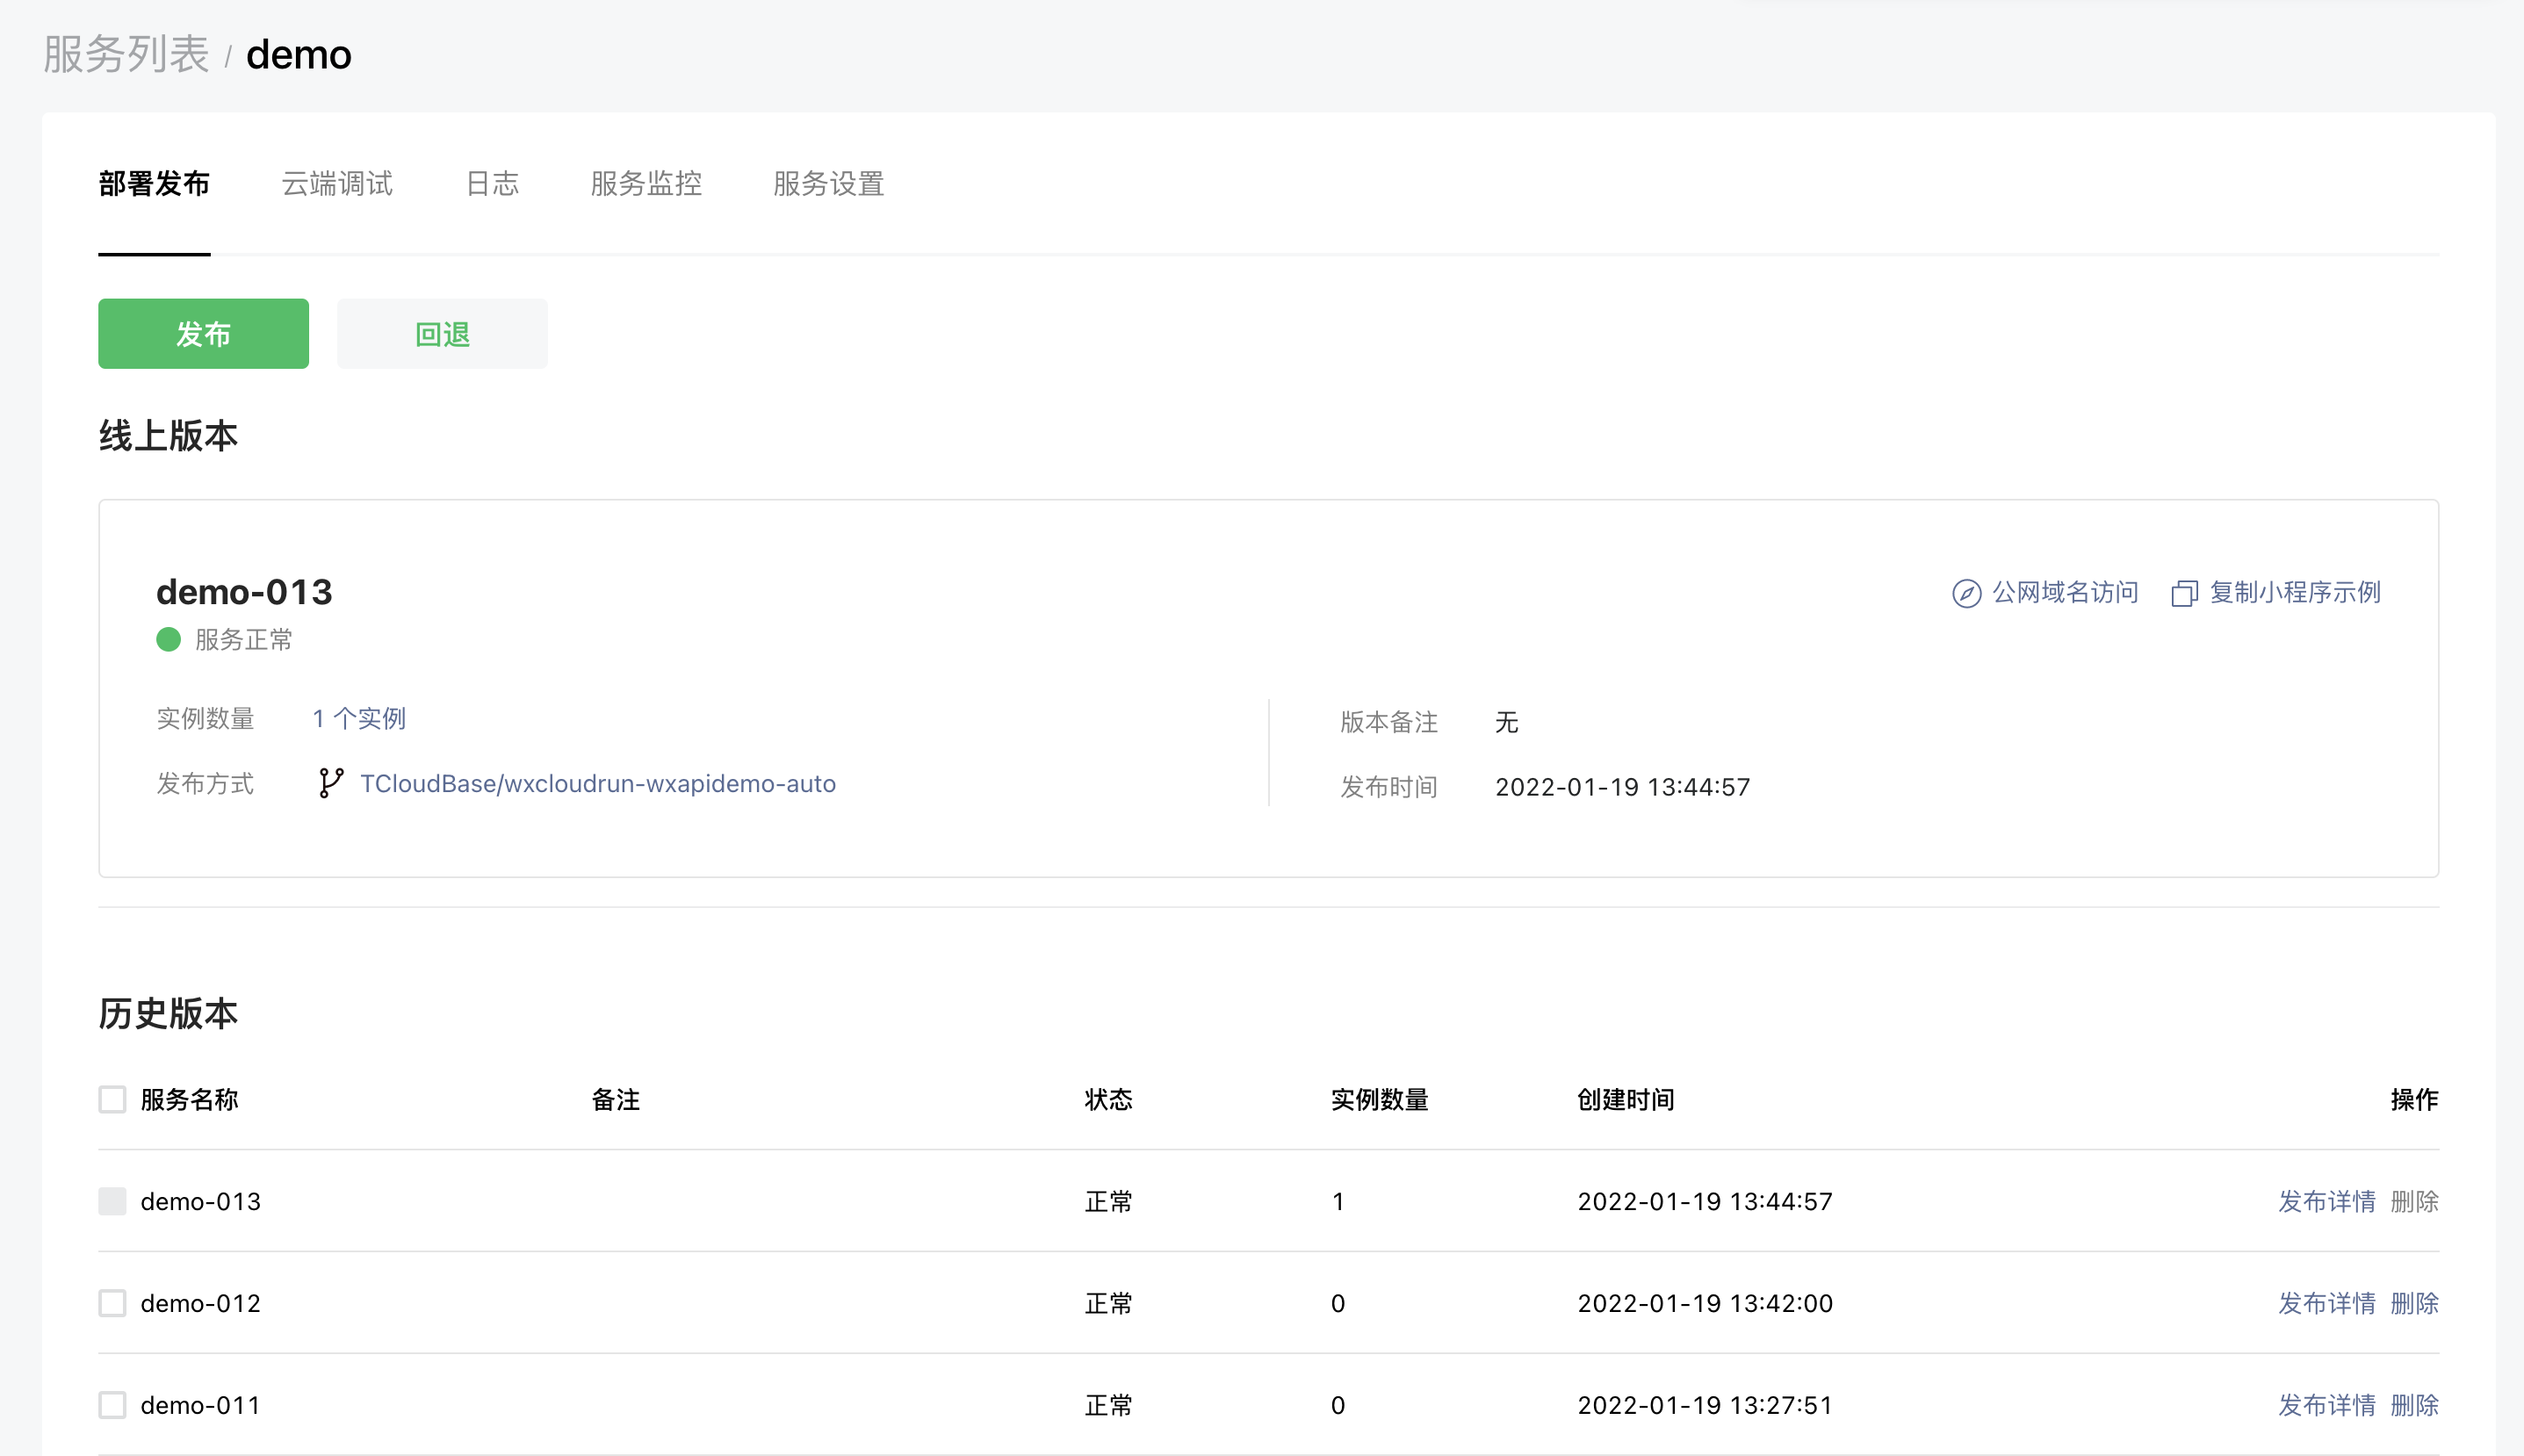Navigate back to 服务列表 breadcrumb
Viewport: 2524px width, 1456px height.
coord(126,54)
